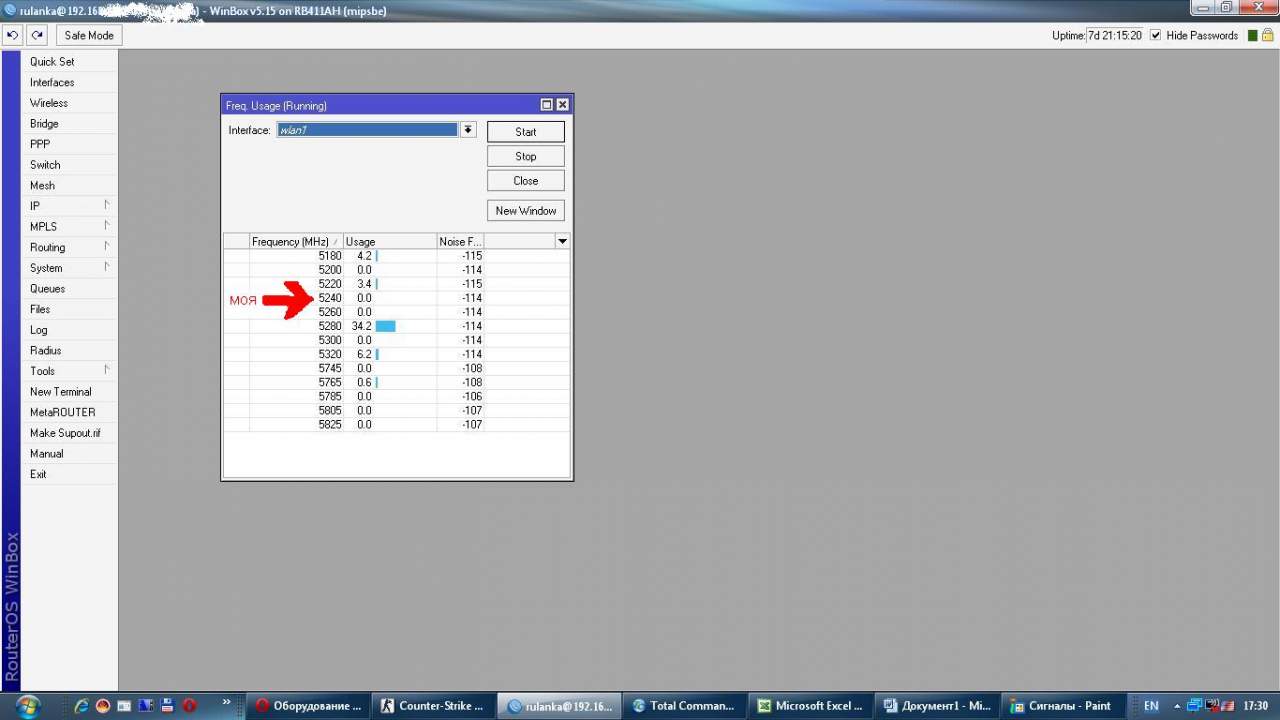Click the system clock showing 17:30
1280x720 pixels.
1255,706
